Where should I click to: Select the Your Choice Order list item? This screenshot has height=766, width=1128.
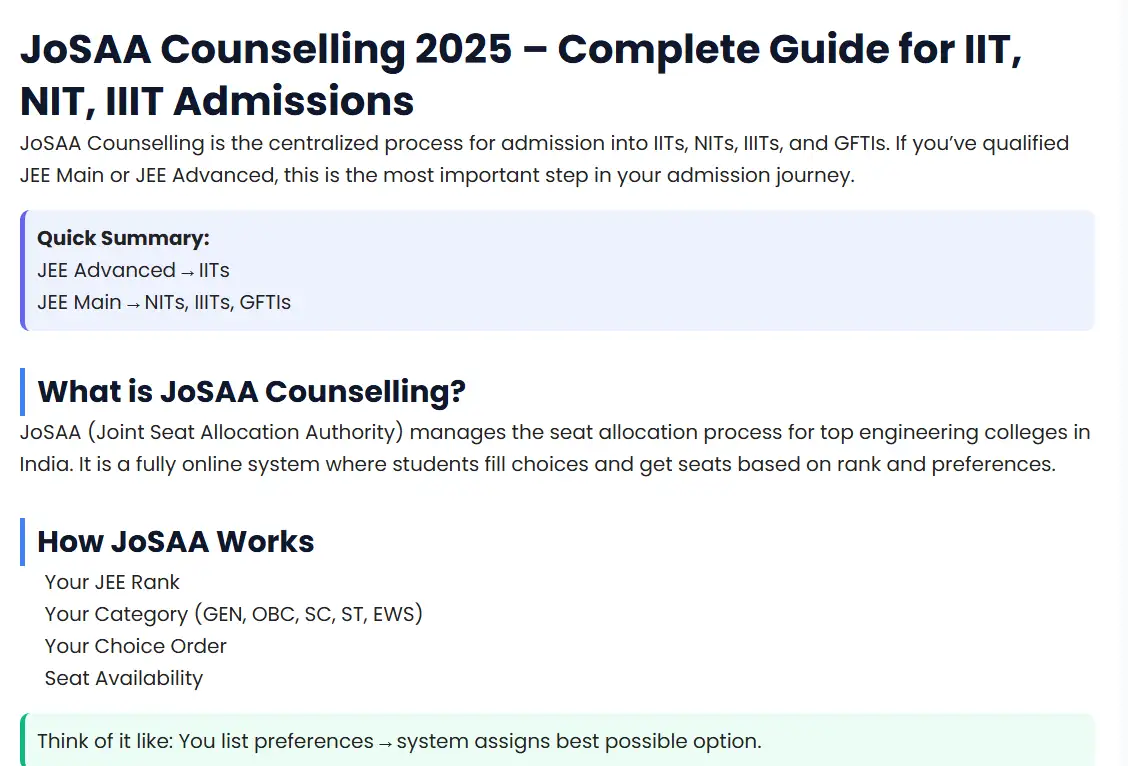point(135,646)
